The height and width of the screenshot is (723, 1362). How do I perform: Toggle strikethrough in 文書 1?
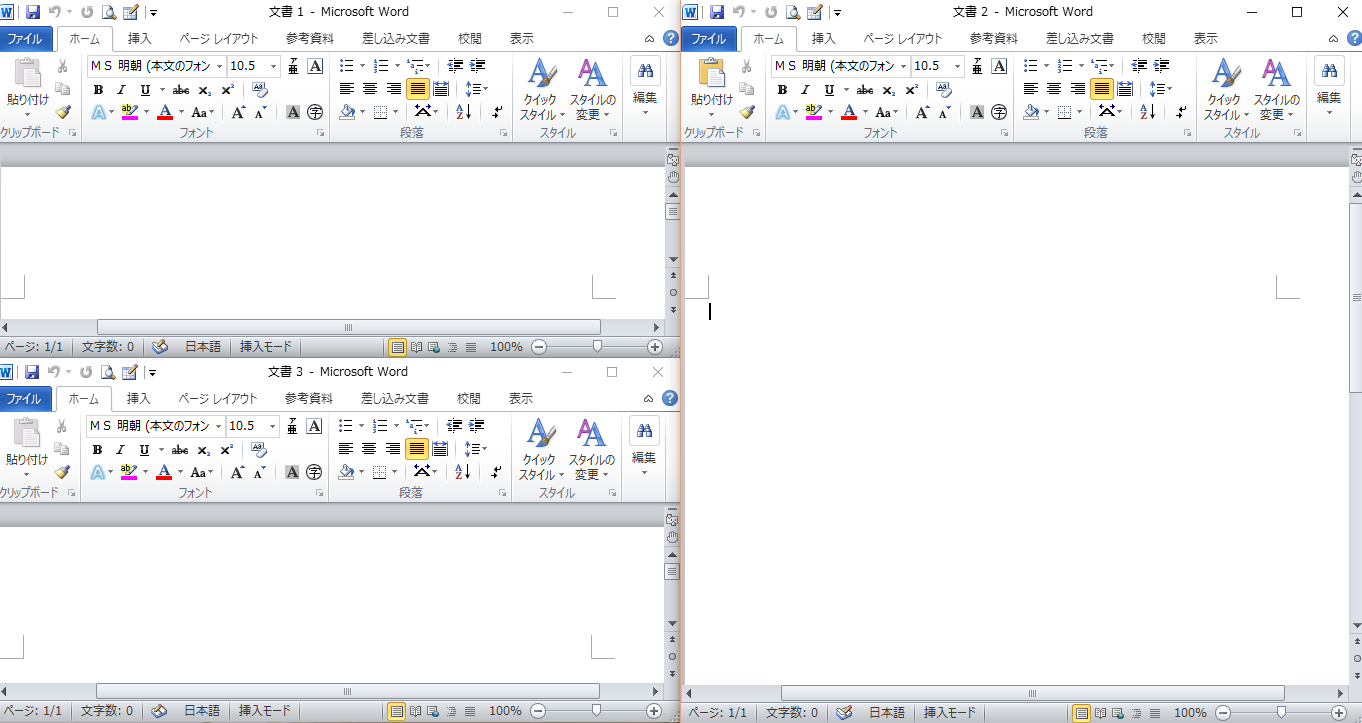coord(181,89)
